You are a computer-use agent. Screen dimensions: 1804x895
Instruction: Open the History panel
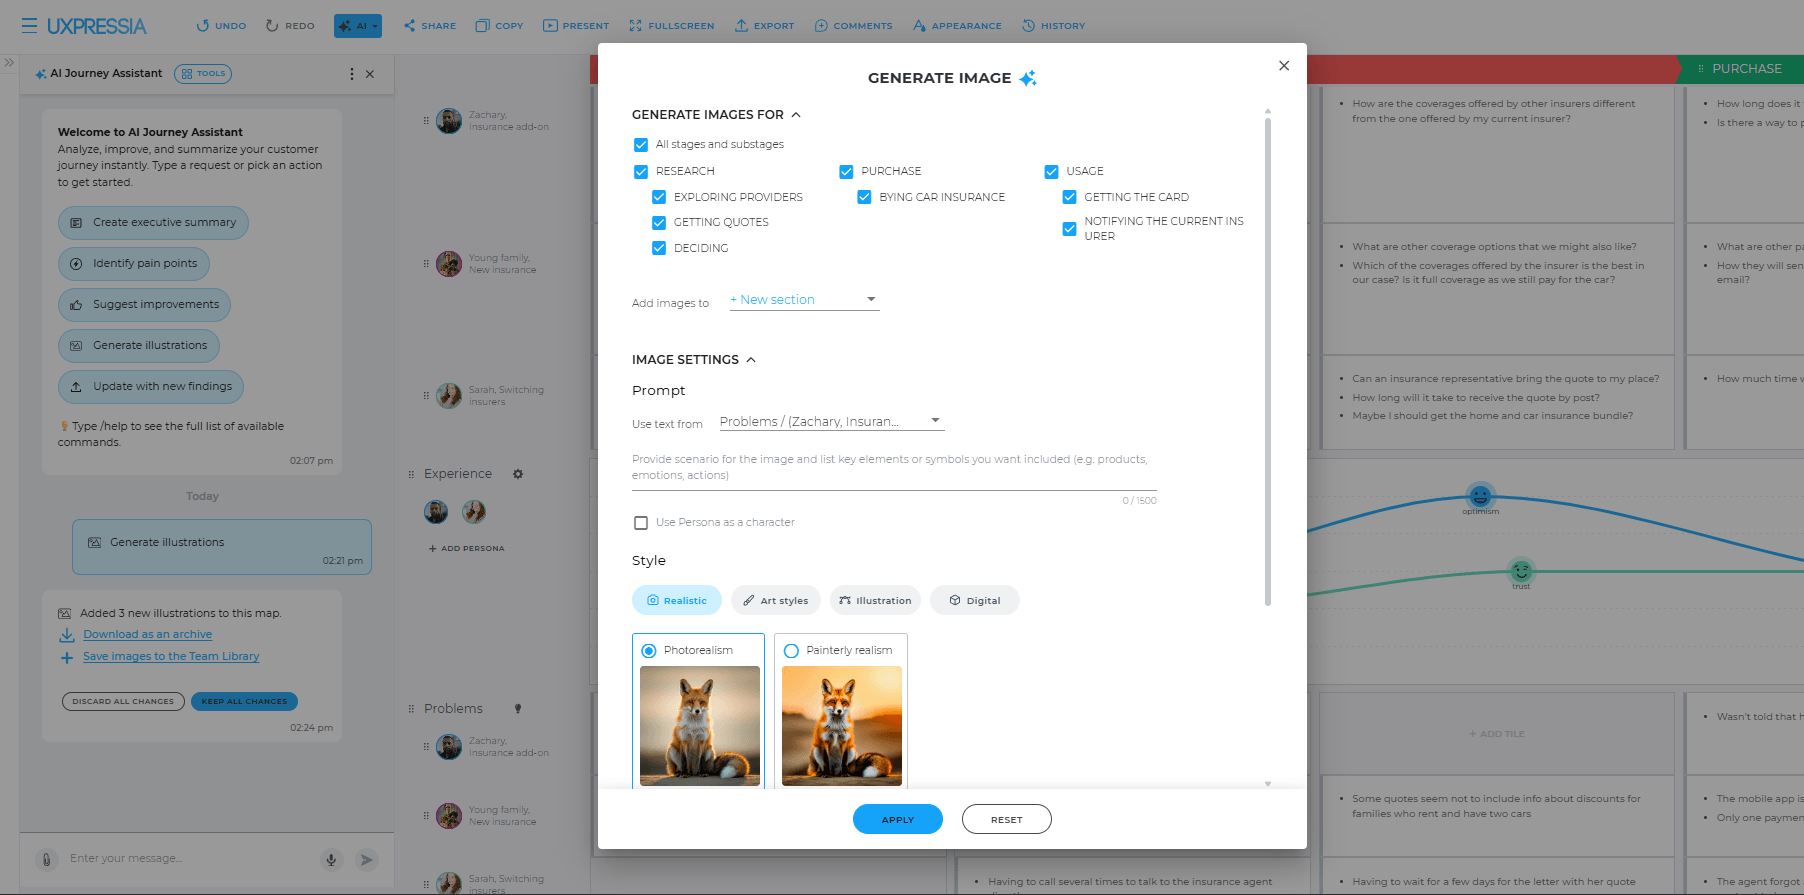click(1053, 26)
